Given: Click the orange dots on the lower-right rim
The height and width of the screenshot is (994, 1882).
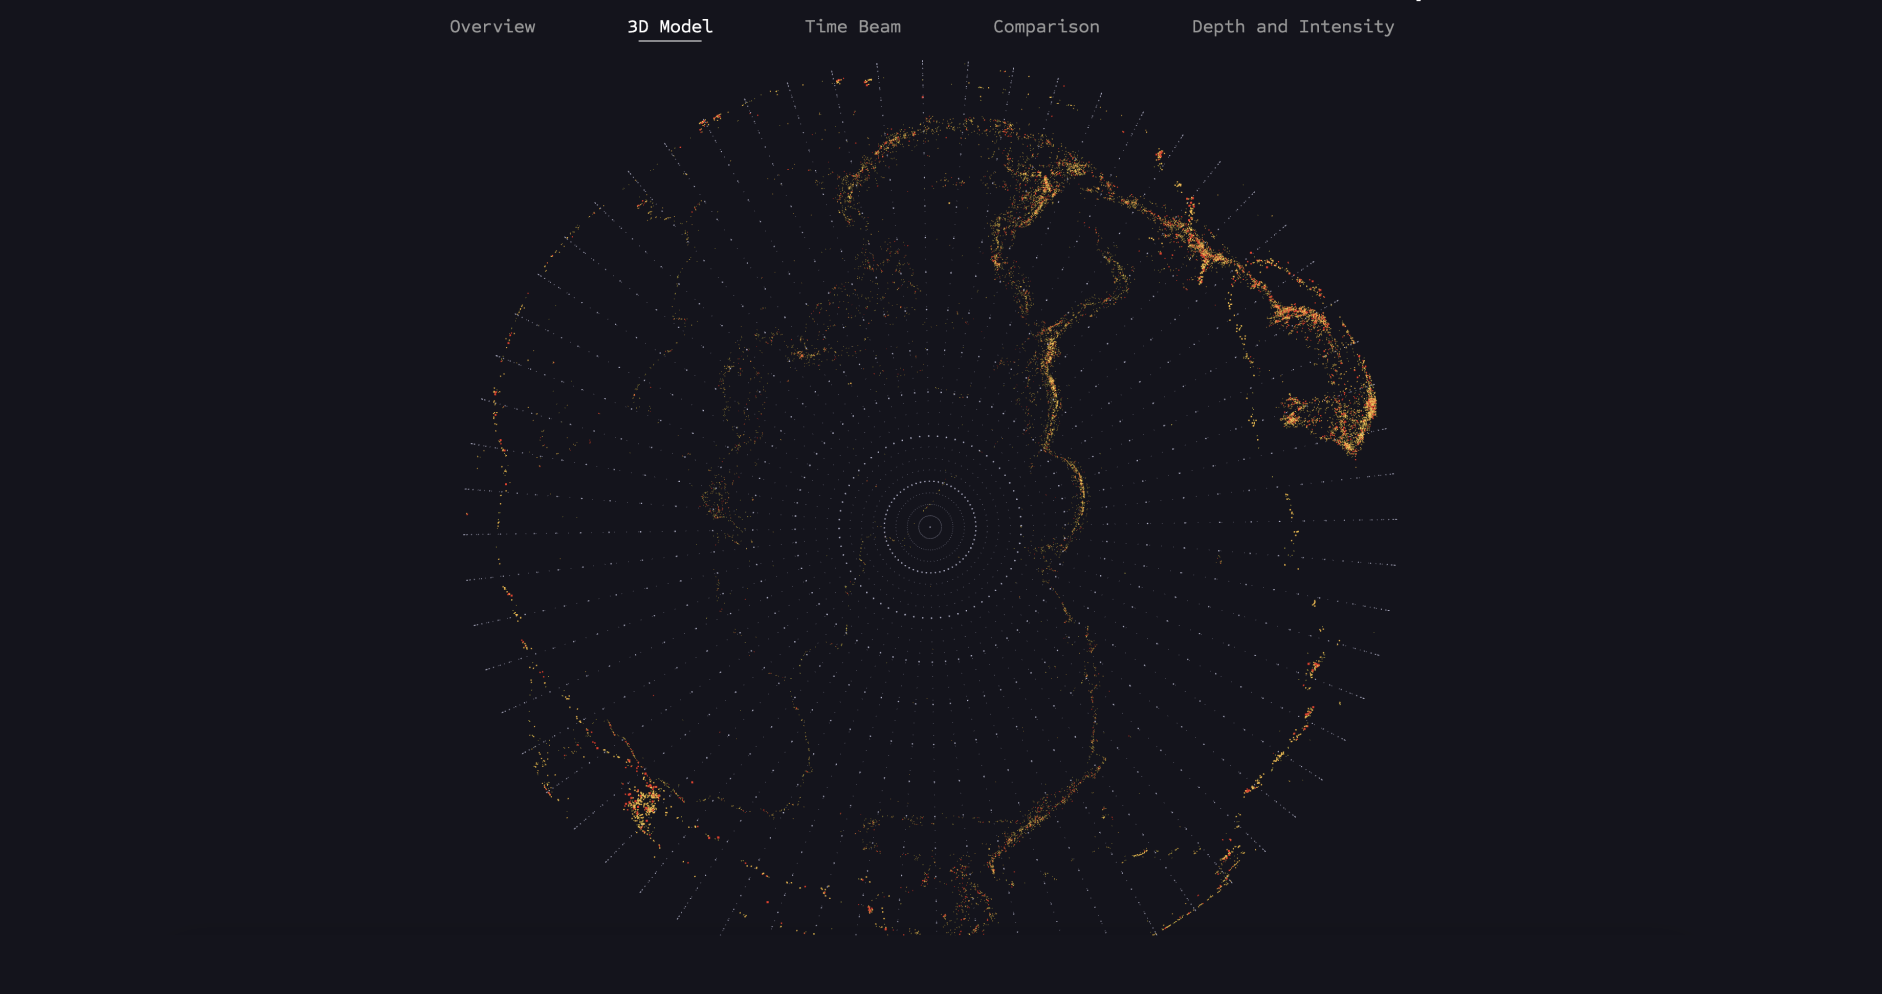Looking at the screenshot, I should (1228, 857).
